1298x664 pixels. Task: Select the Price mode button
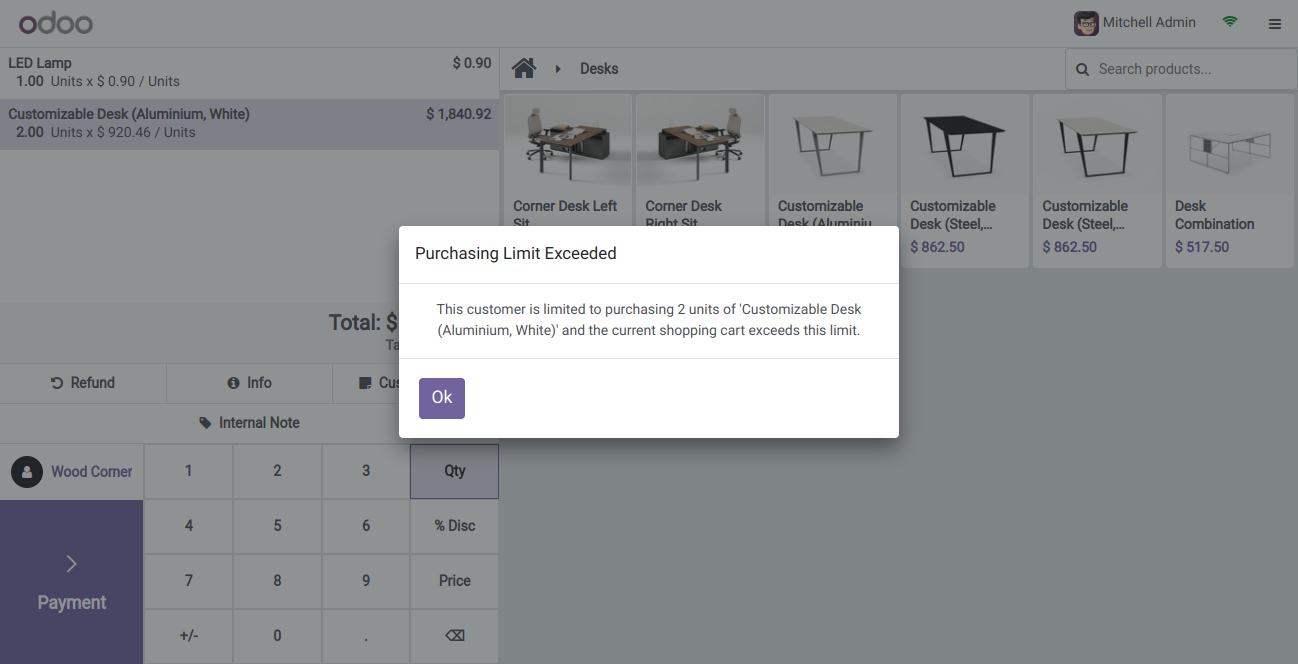pos(454,581)
